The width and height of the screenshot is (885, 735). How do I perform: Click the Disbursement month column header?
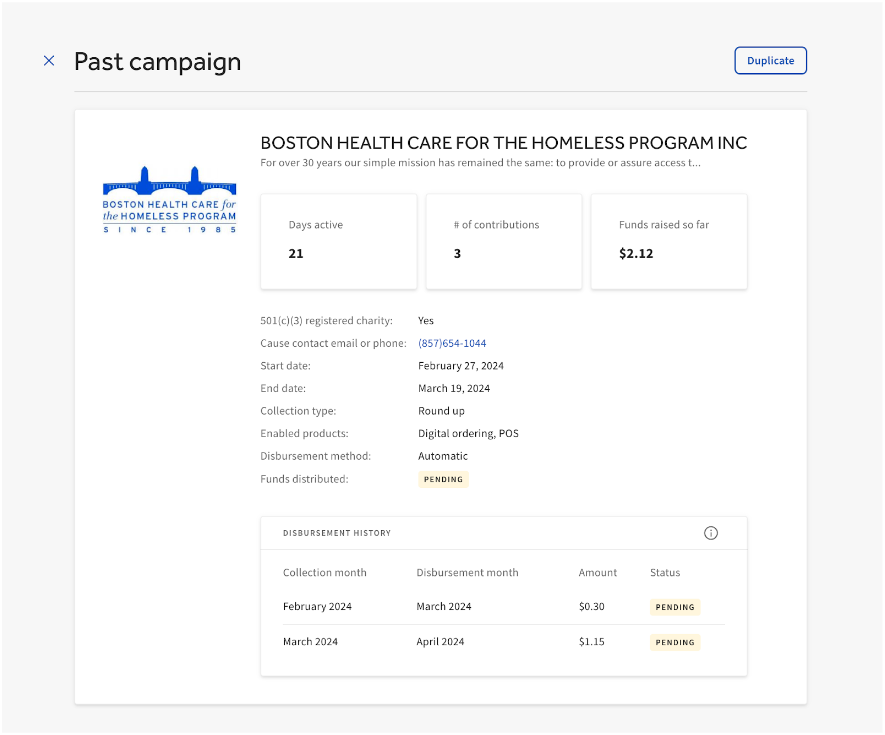point(467,573)
